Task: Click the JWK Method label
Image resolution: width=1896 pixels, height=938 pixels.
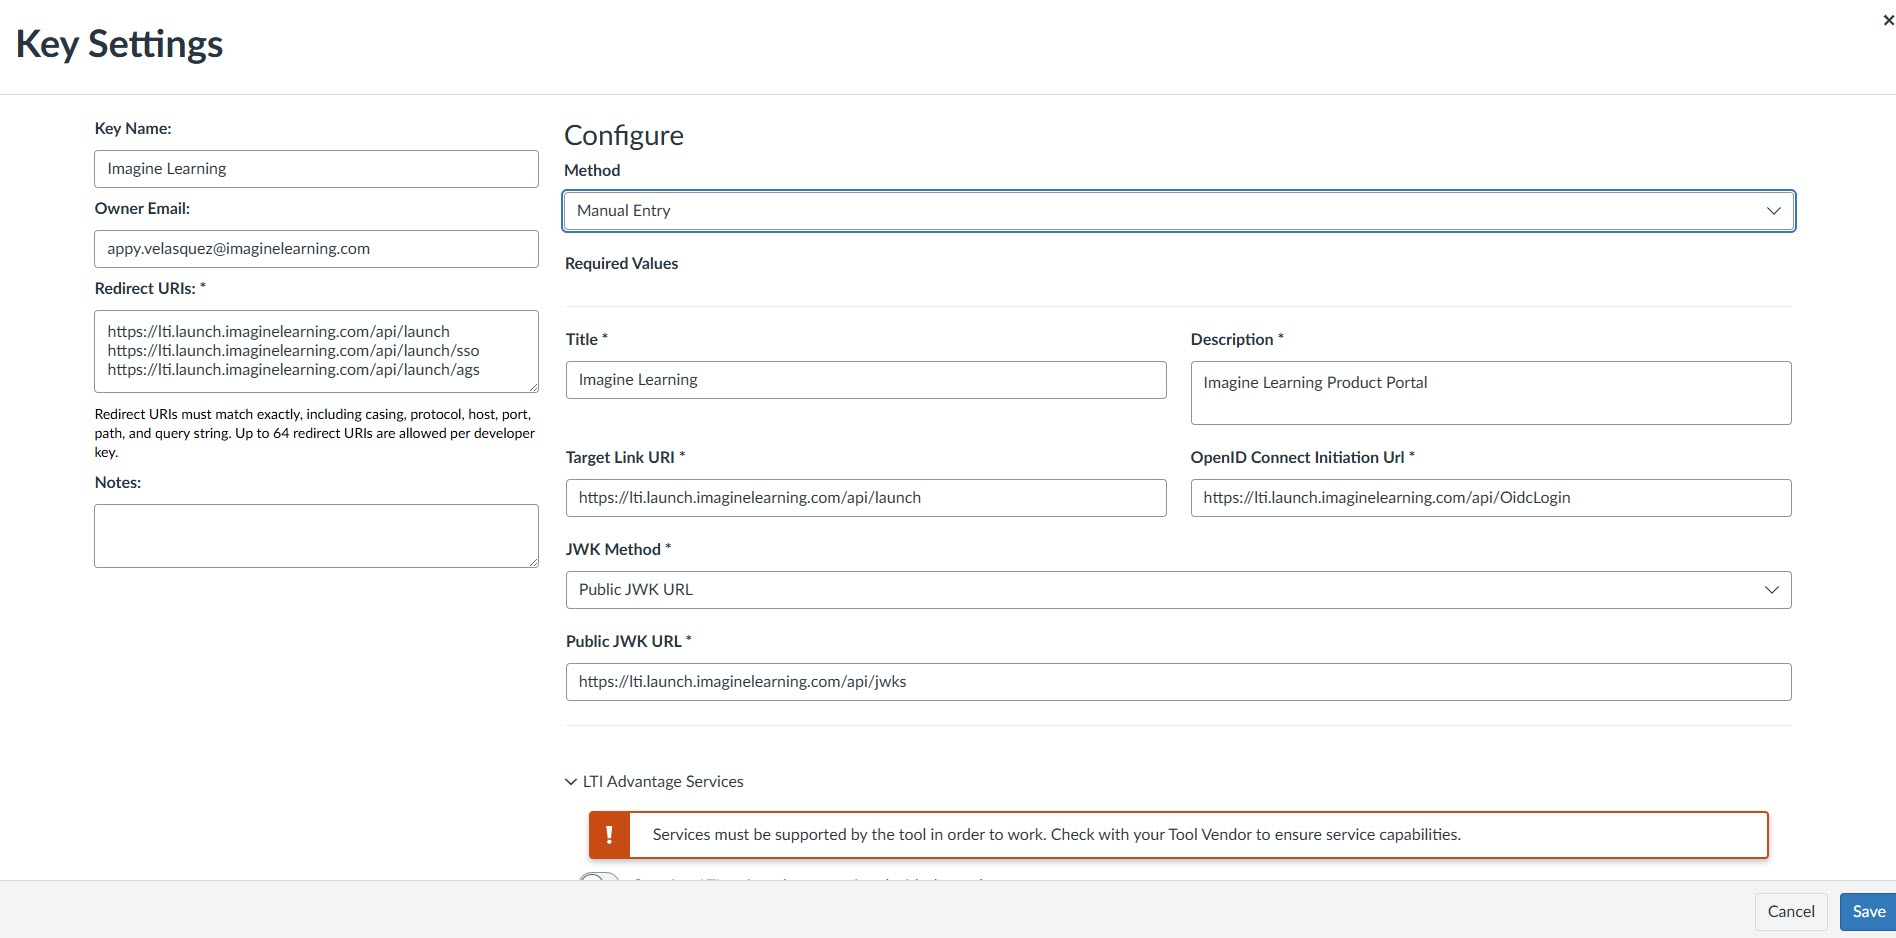Action: coord(618,549)
